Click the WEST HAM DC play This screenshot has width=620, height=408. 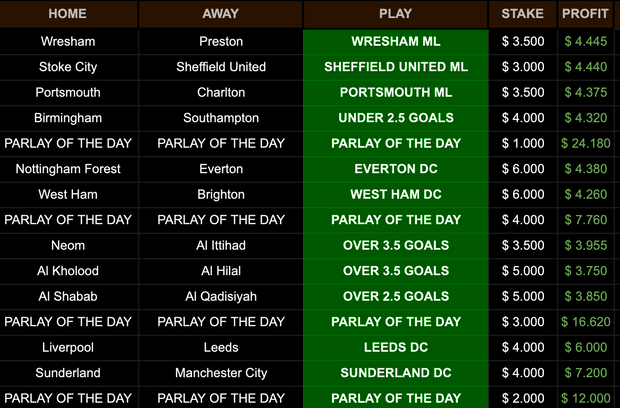click(x=395, y=195)
